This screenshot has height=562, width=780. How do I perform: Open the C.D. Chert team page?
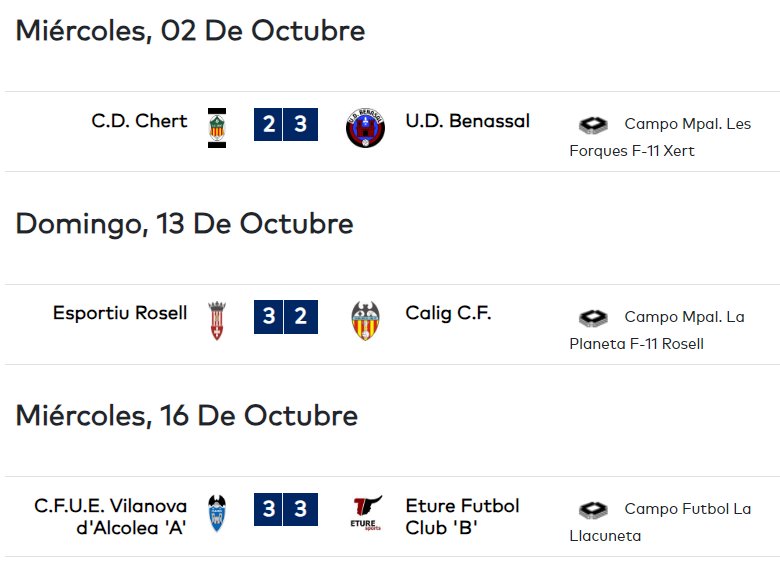(x=139, y=121)
